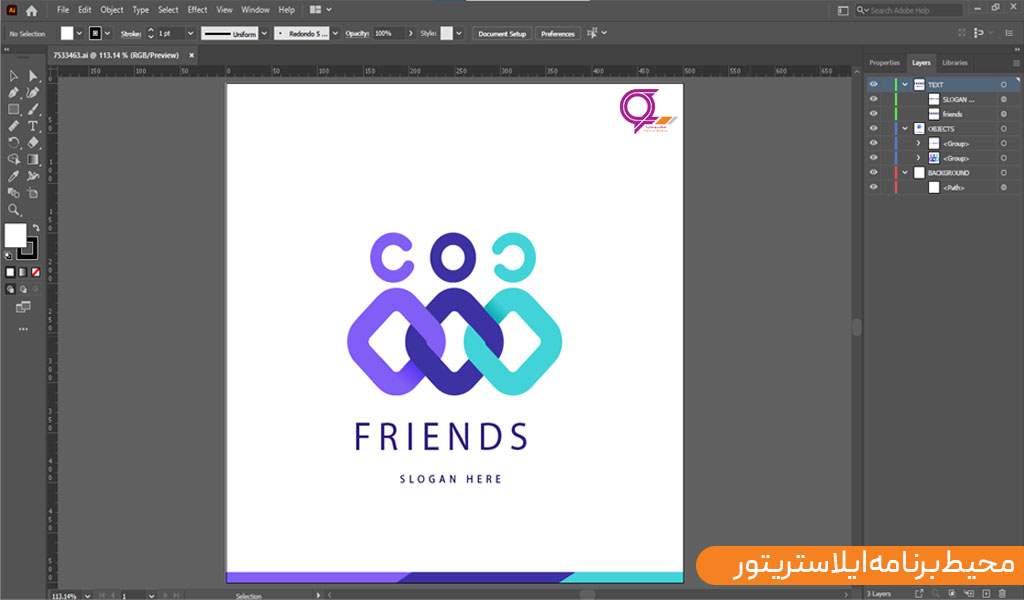Select the Artboard tool
Screen dimensions: 1024x600
click(33, 193)
